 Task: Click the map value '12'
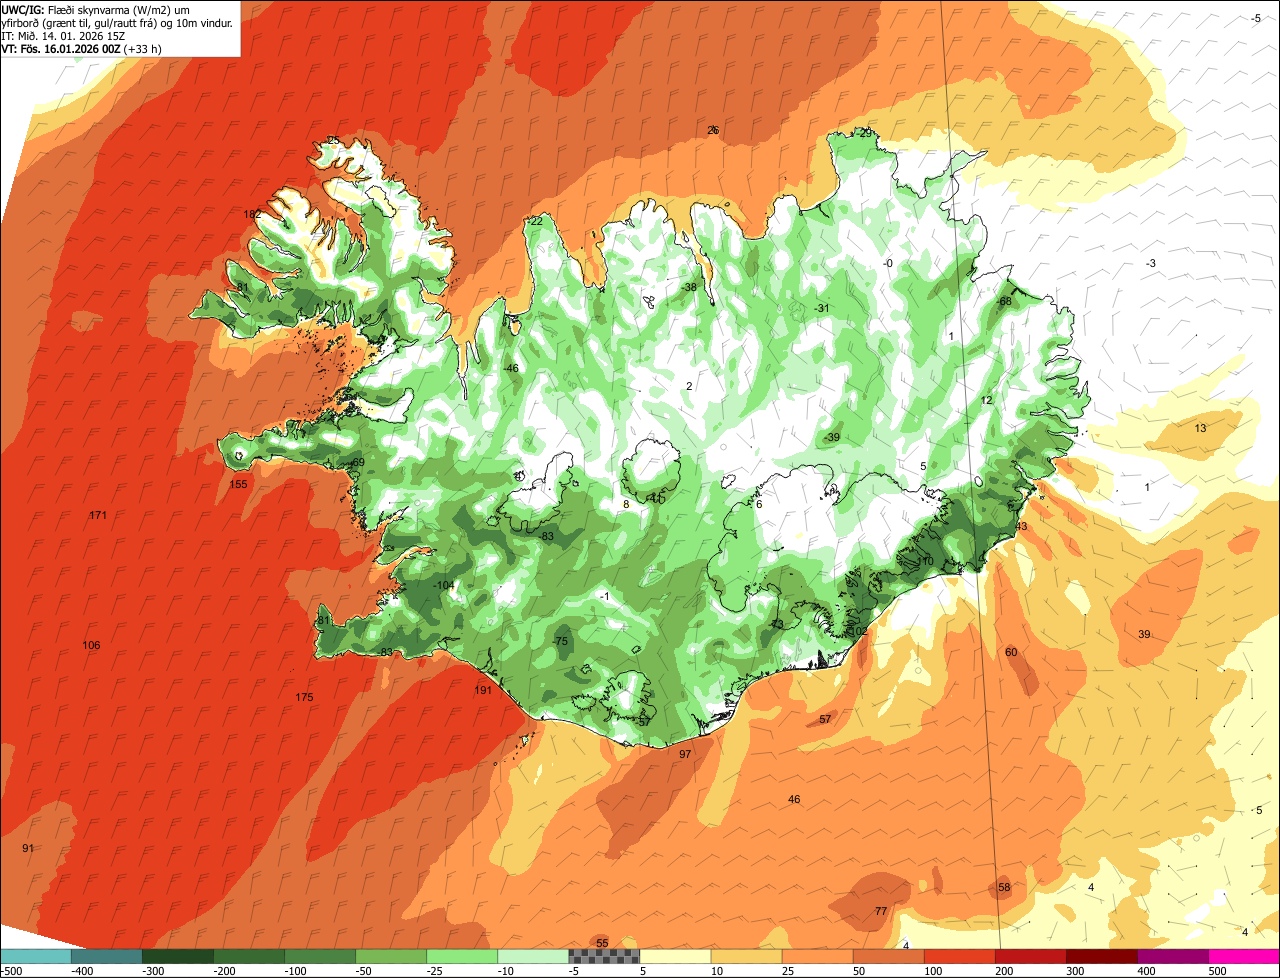click(x=986, y=400)
